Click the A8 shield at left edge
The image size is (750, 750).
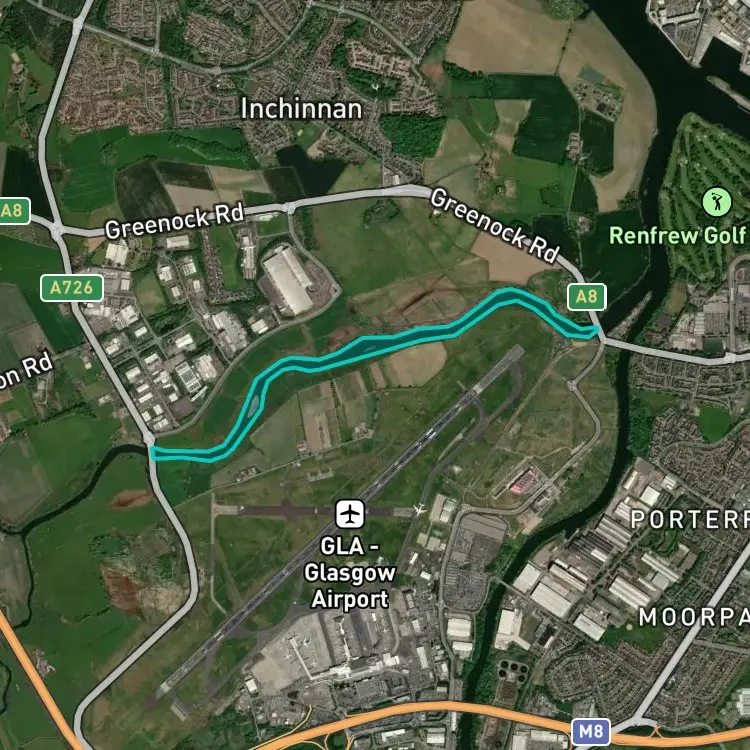tap(14, 210)
